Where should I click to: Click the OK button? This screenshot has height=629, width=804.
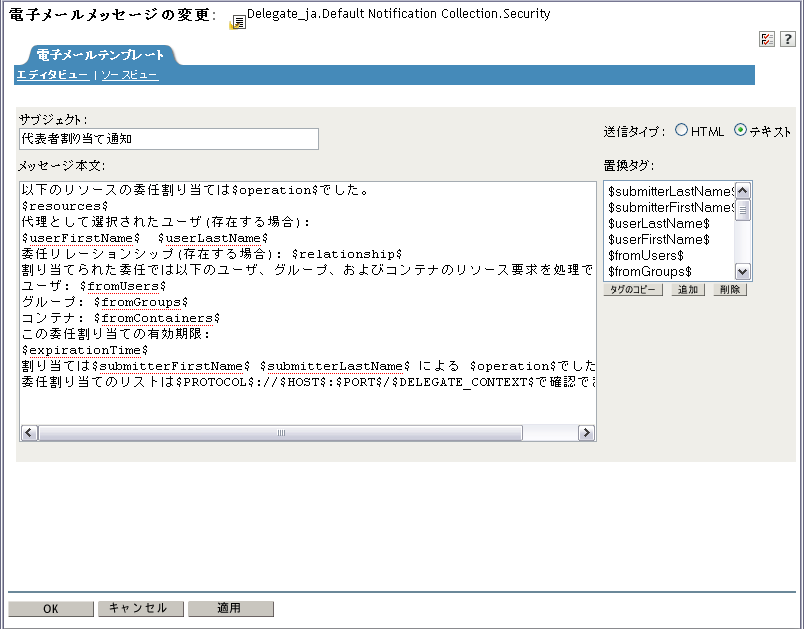pyautogui.click(x=51, y=608)
